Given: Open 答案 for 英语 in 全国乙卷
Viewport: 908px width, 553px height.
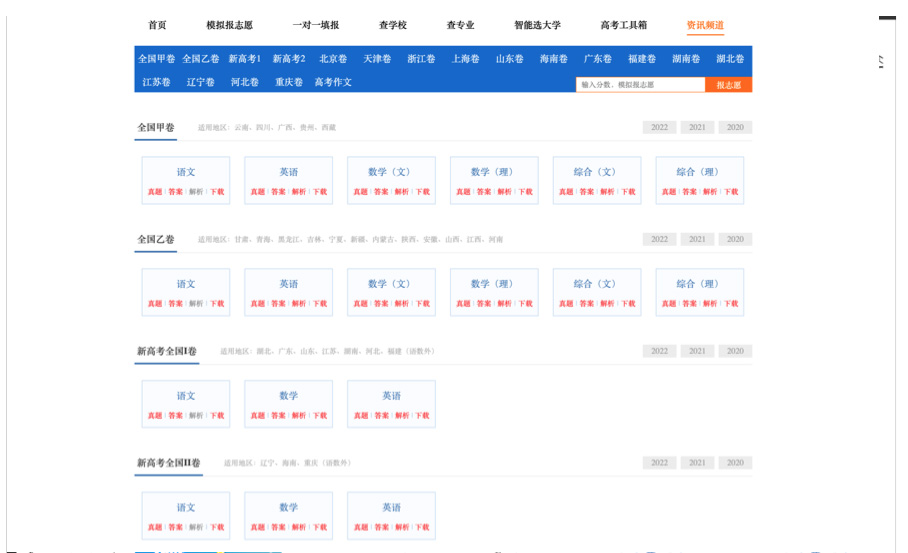Looking at the screenshot, I should point(278,304).
